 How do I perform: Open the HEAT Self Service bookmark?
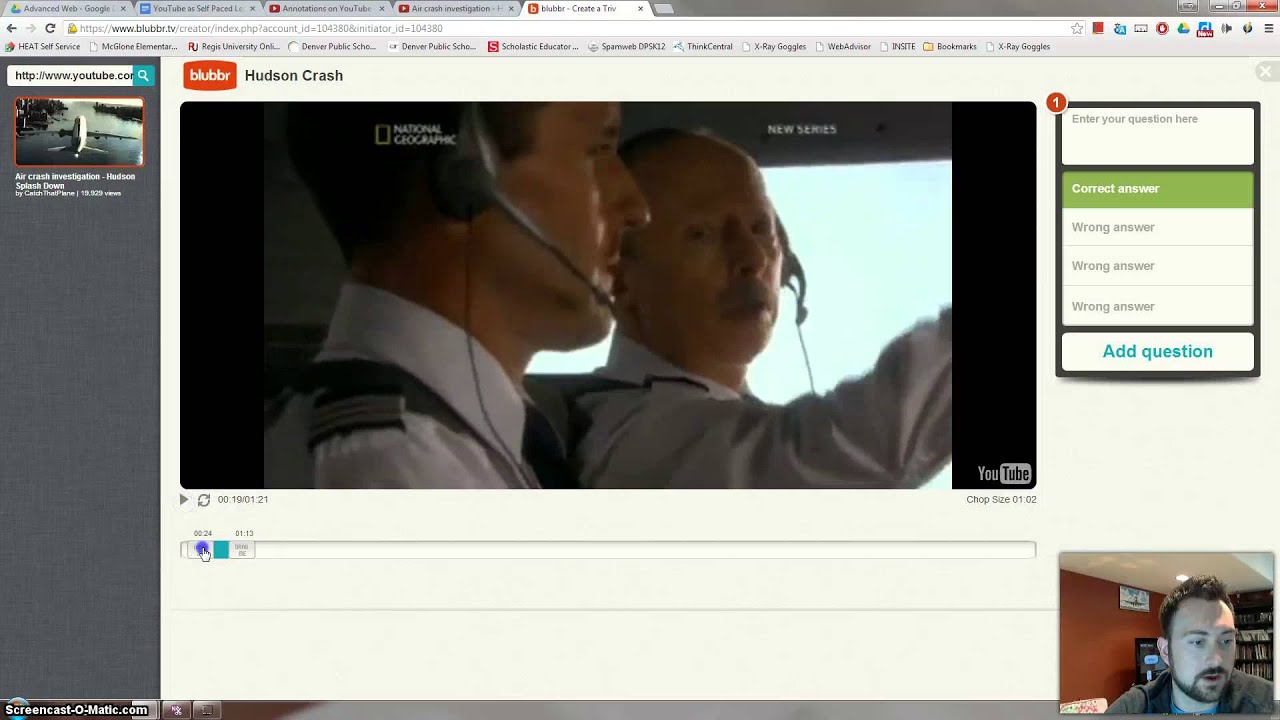(x=43, y=46)
